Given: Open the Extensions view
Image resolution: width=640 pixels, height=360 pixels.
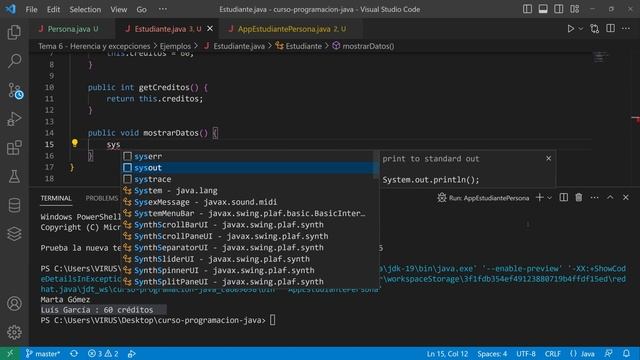Looking at the screenshot, I should [x=14, y=147].
